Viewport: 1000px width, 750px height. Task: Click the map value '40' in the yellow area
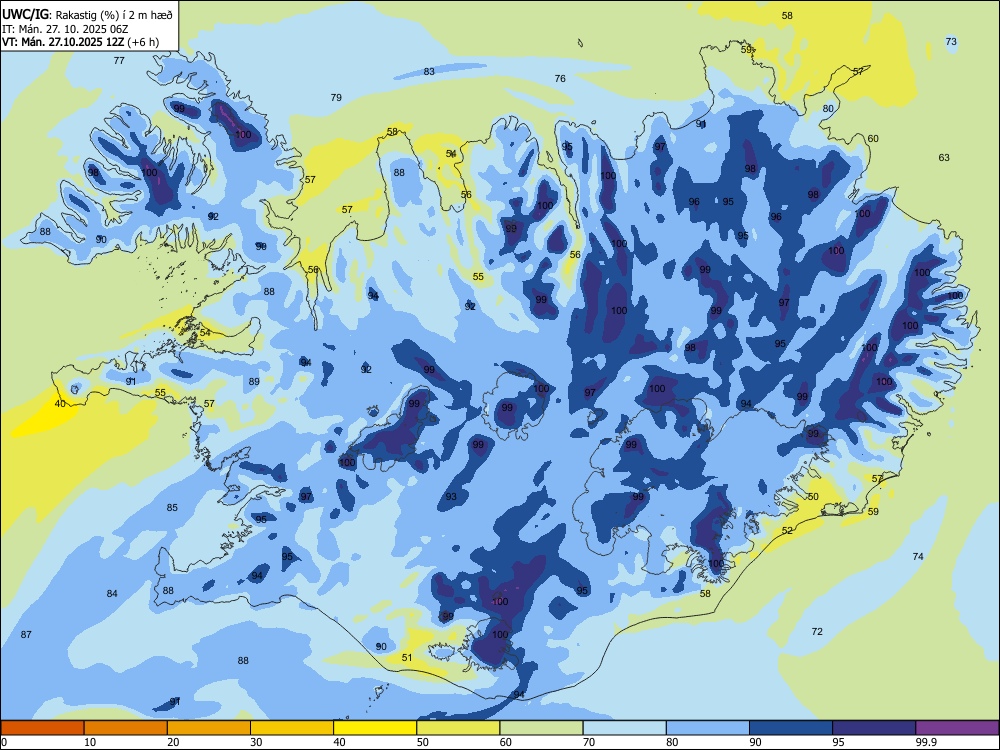(x=60, y=404)
